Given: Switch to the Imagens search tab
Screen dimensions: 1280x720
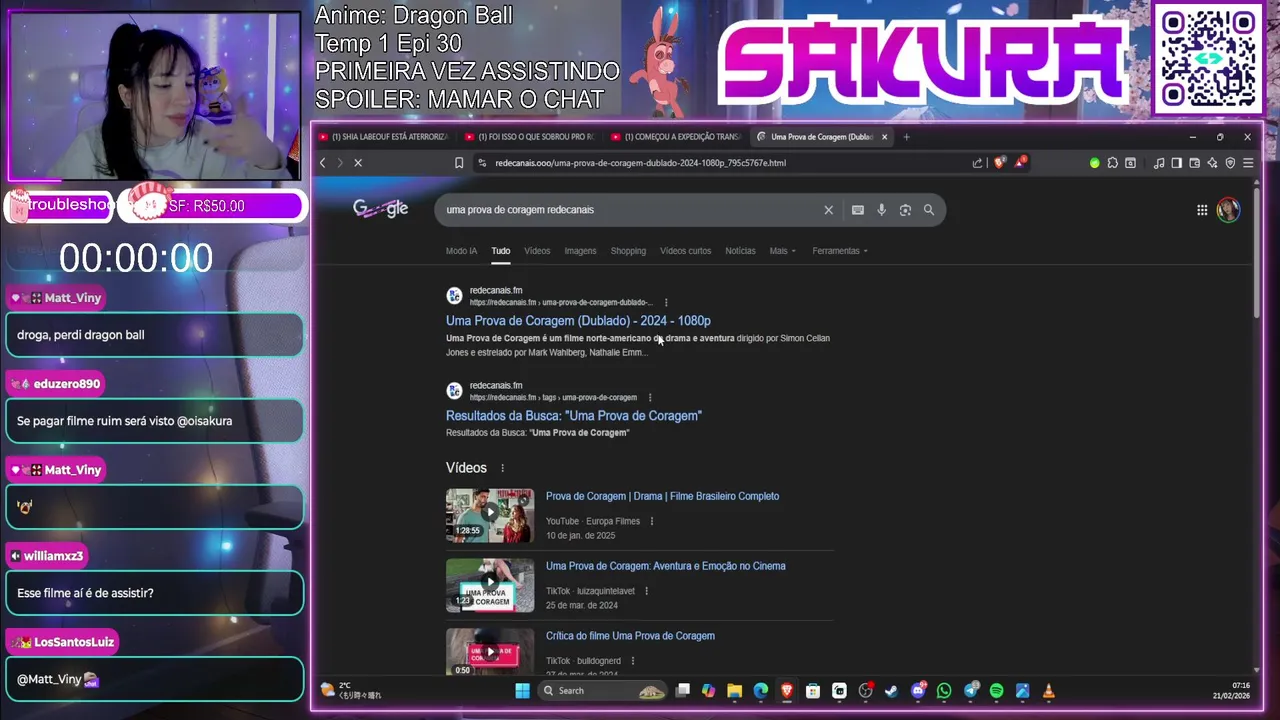Looking at the screenshot, I should 580,251.
